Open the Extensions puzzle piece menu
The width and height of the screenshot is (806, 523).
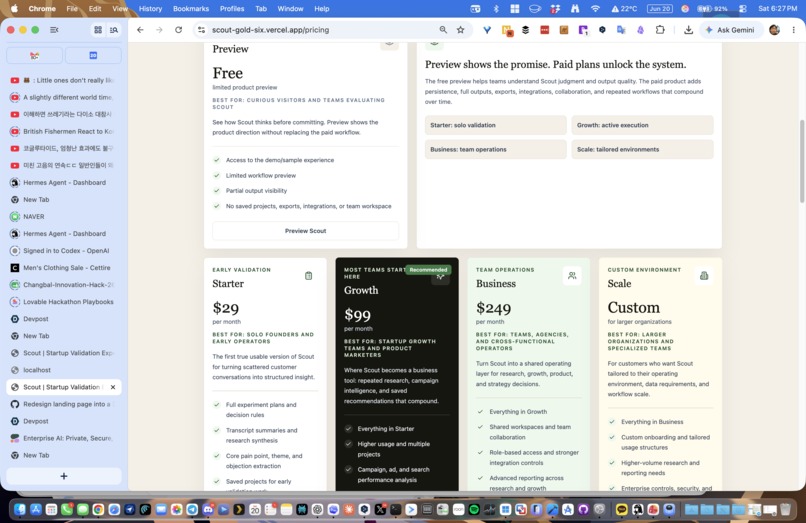660,30
